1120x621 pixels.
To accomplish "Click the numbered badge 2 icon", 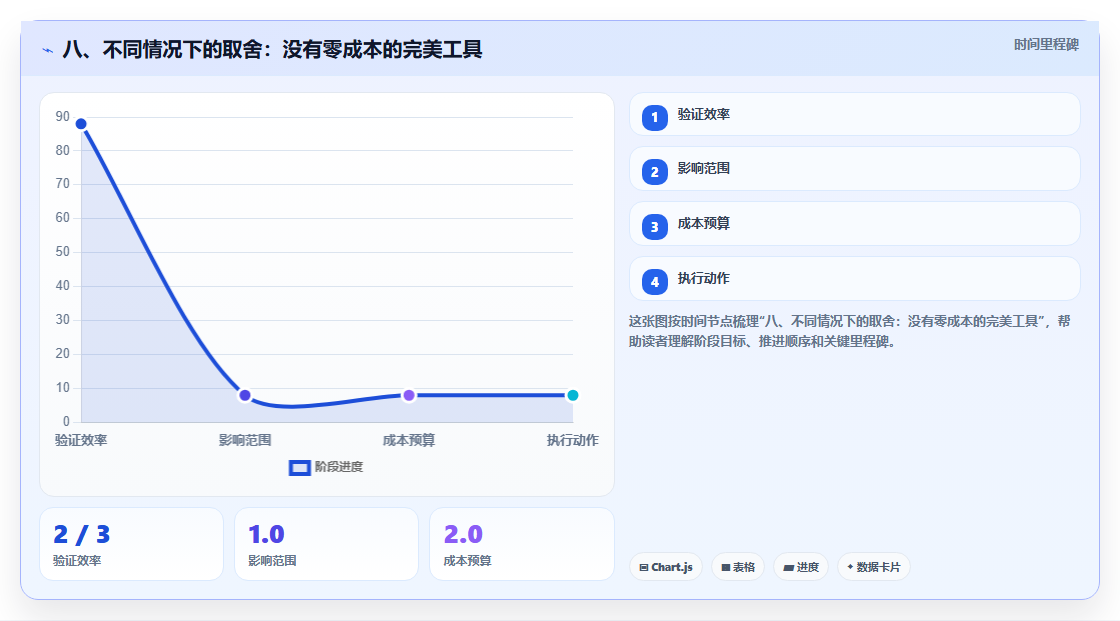I will click(654, 172).
